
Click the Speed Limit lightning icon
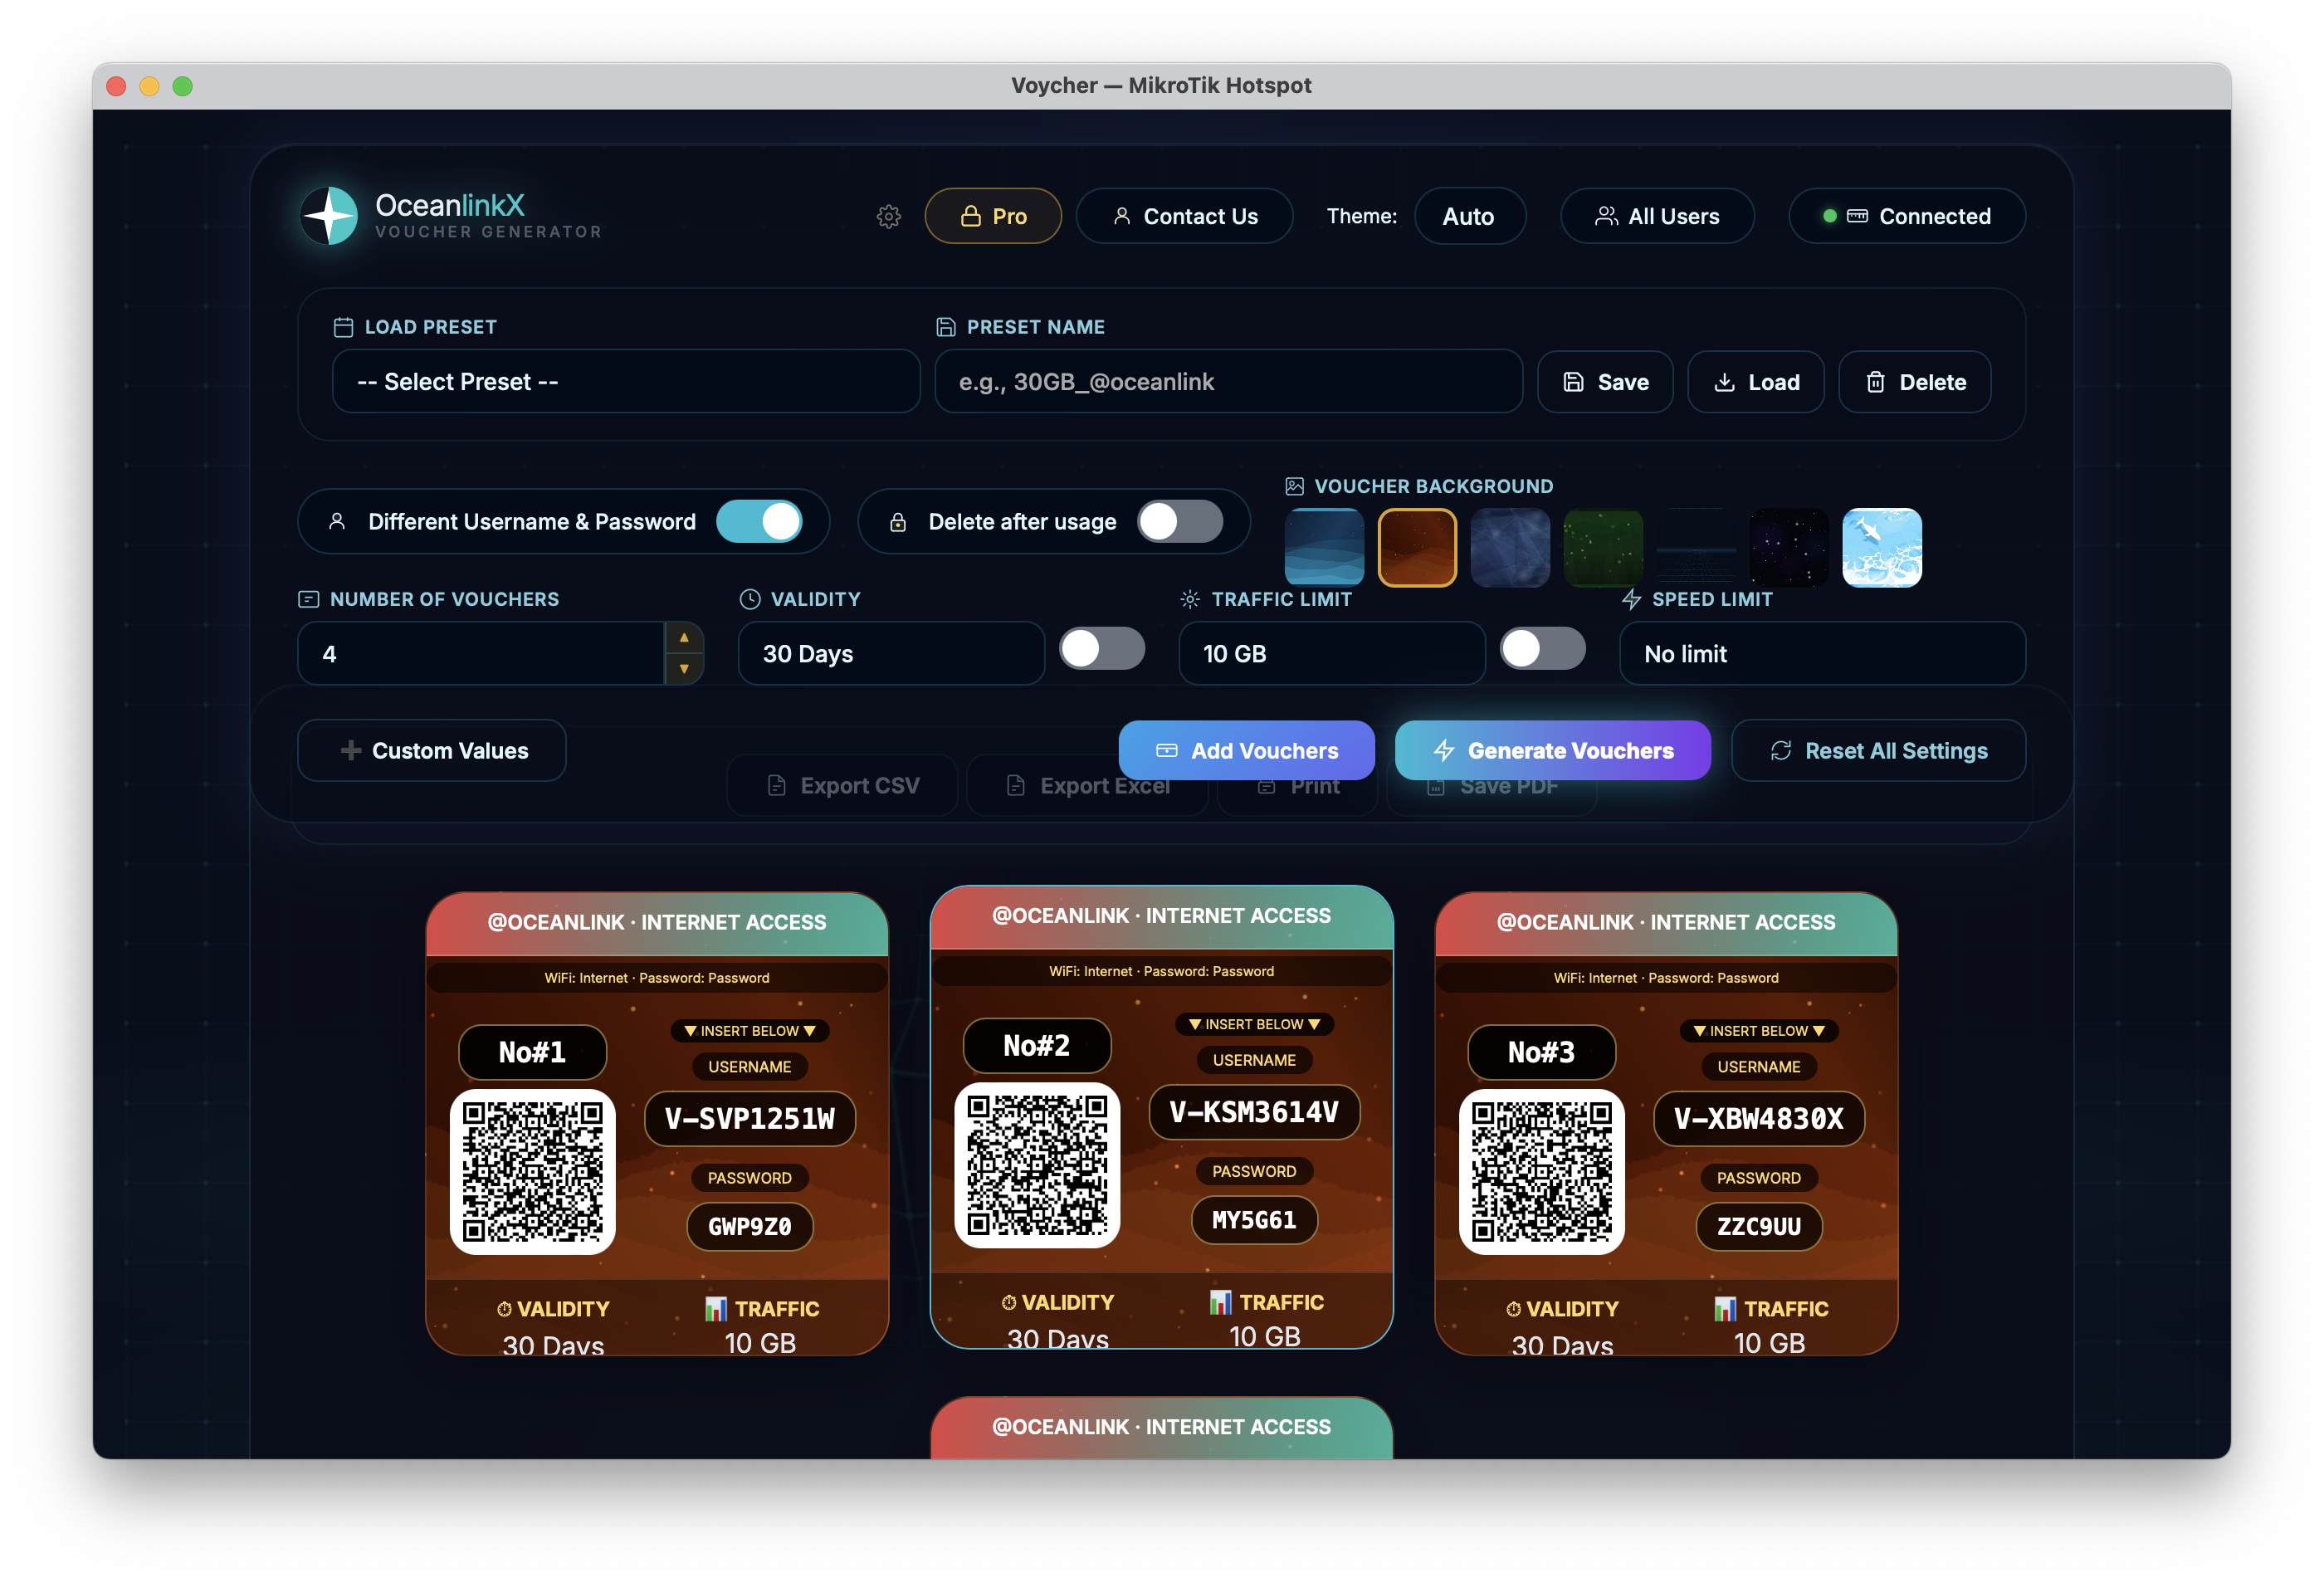[x=1631, y=599]
